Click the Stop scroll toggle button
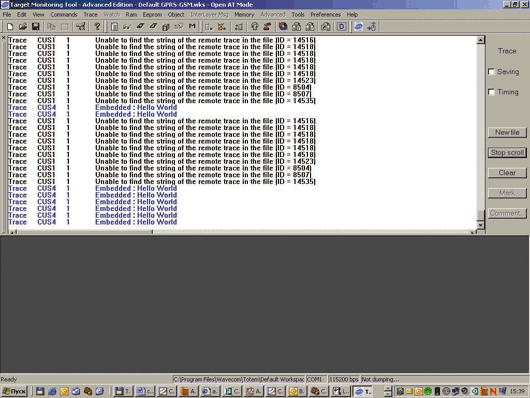530x398 pixels. tap(507, 153)
